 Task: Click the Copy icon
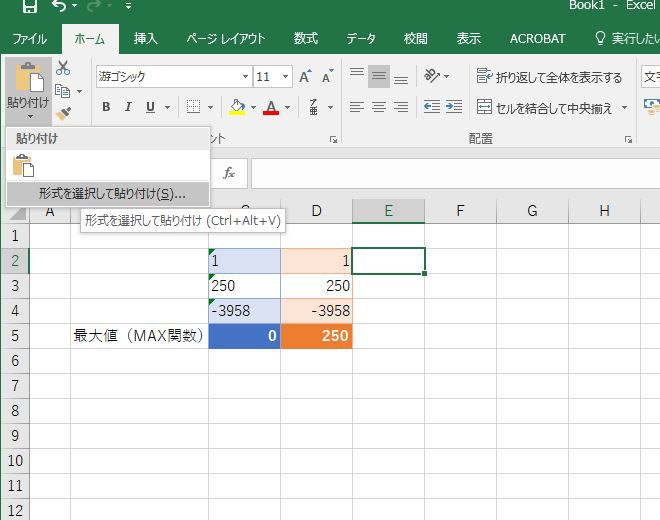(62, 91)
